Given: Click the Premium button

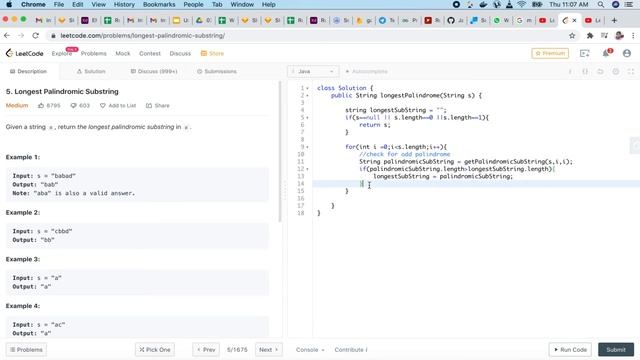Looking at the screenshot, I should tap(550, 53).
